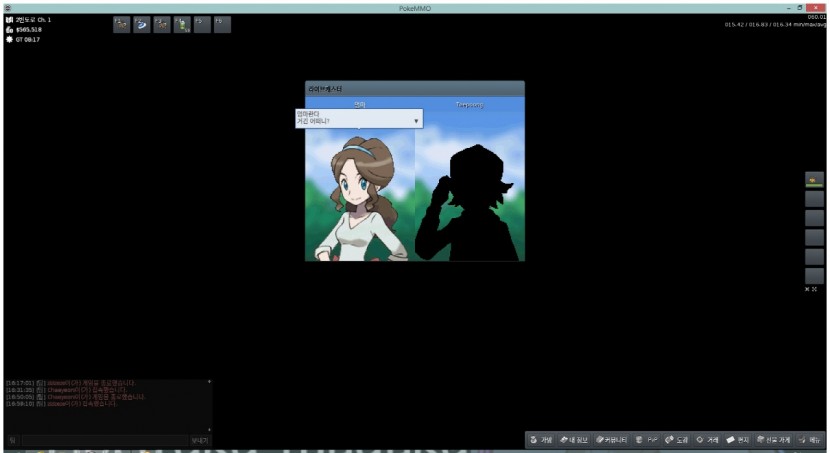Click the chat channel selector left of input
830x453 pixels.
(12, 440)
